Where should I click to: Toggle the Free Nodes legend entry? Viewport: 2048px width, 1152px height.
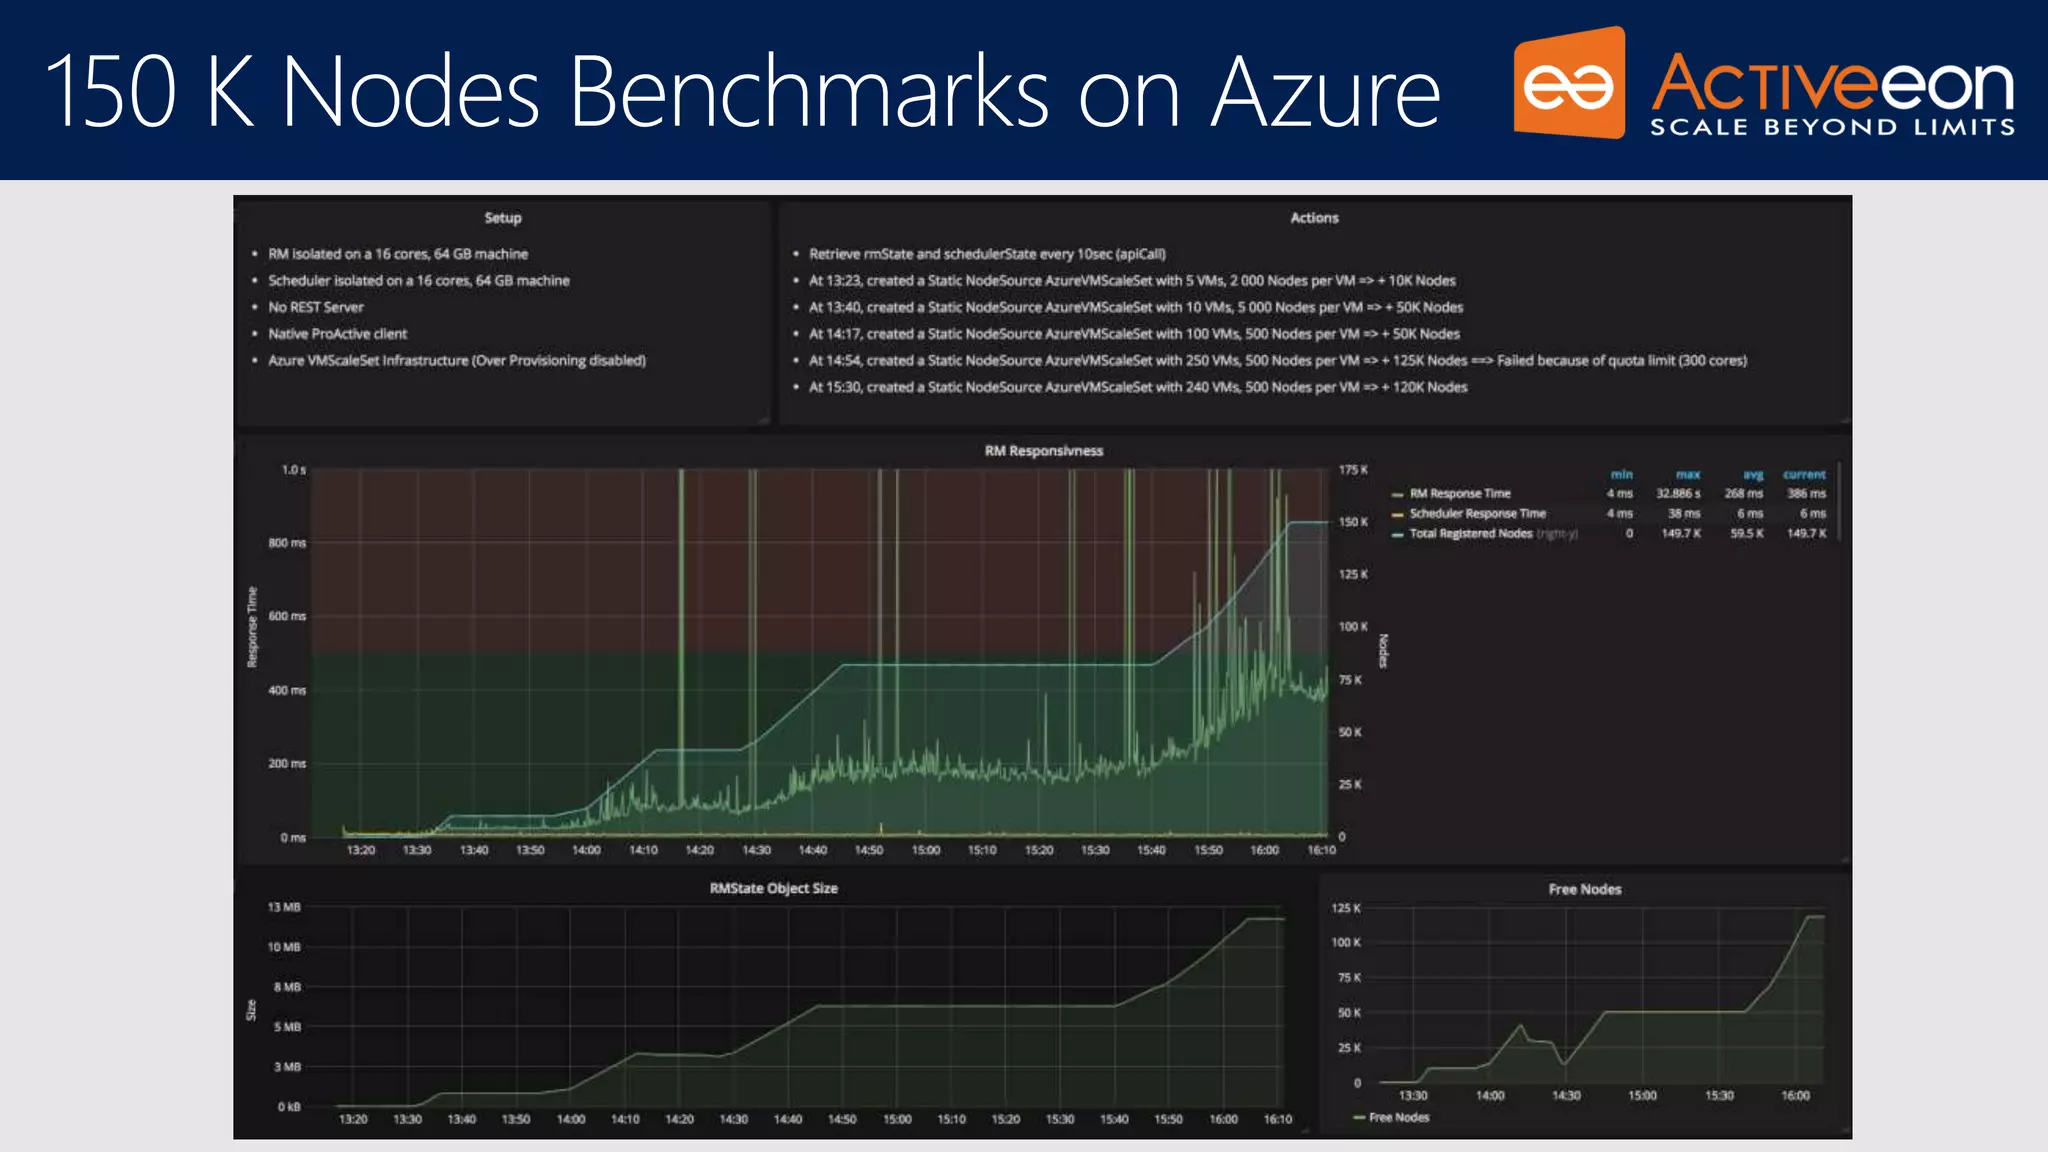[x=1399, y=1118]
